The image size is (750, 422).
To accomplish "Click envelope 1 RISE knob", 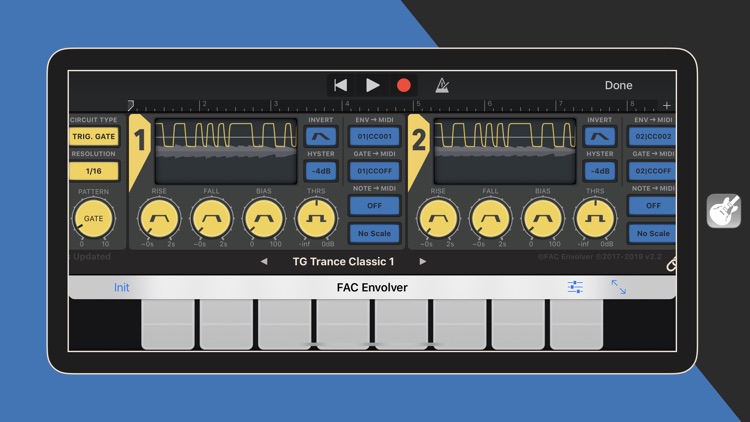I will point(159,219).
